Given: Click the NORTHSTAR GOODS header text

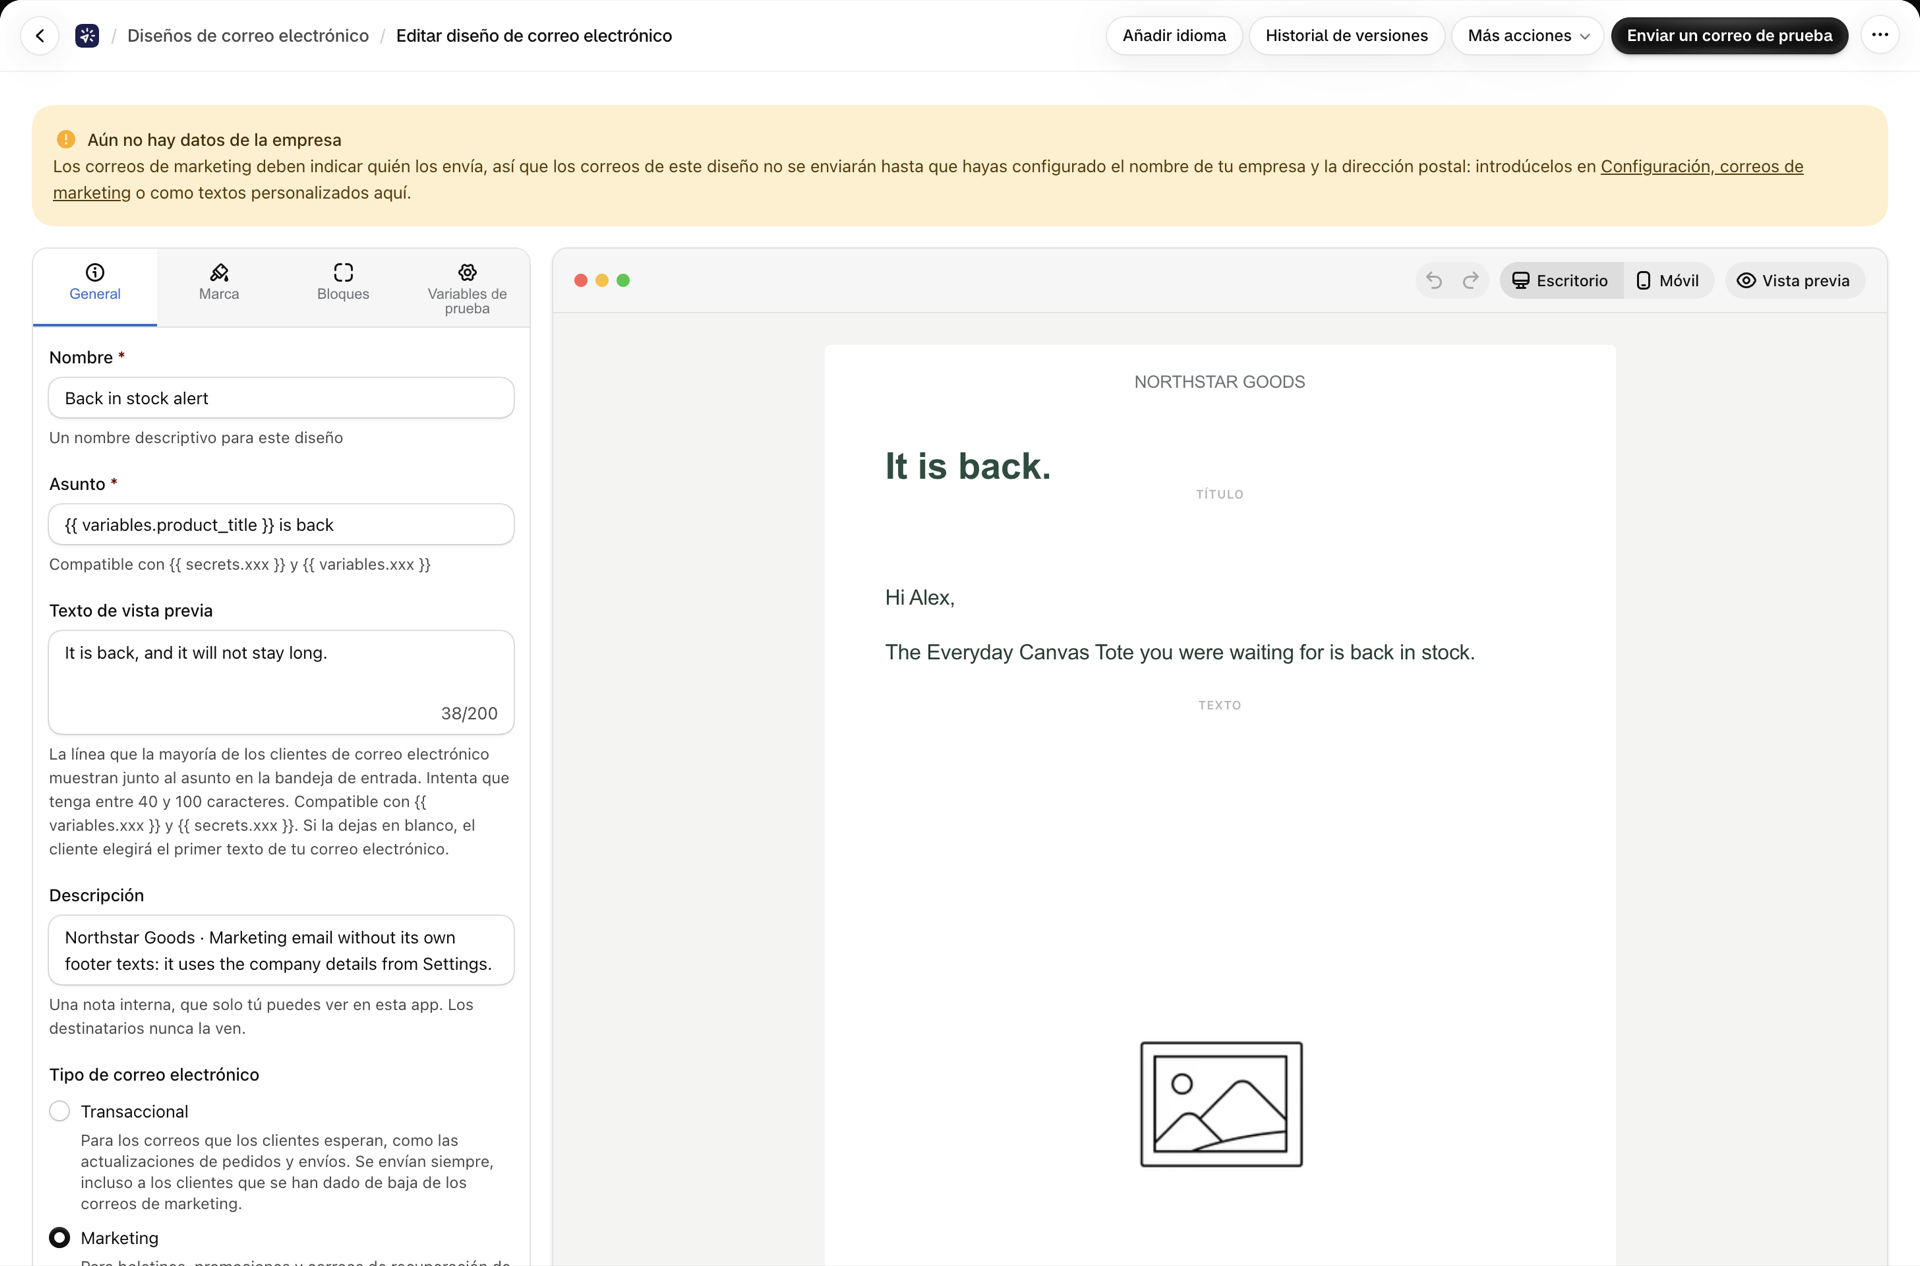Looking at the screenshot, I should [1219, 382].
